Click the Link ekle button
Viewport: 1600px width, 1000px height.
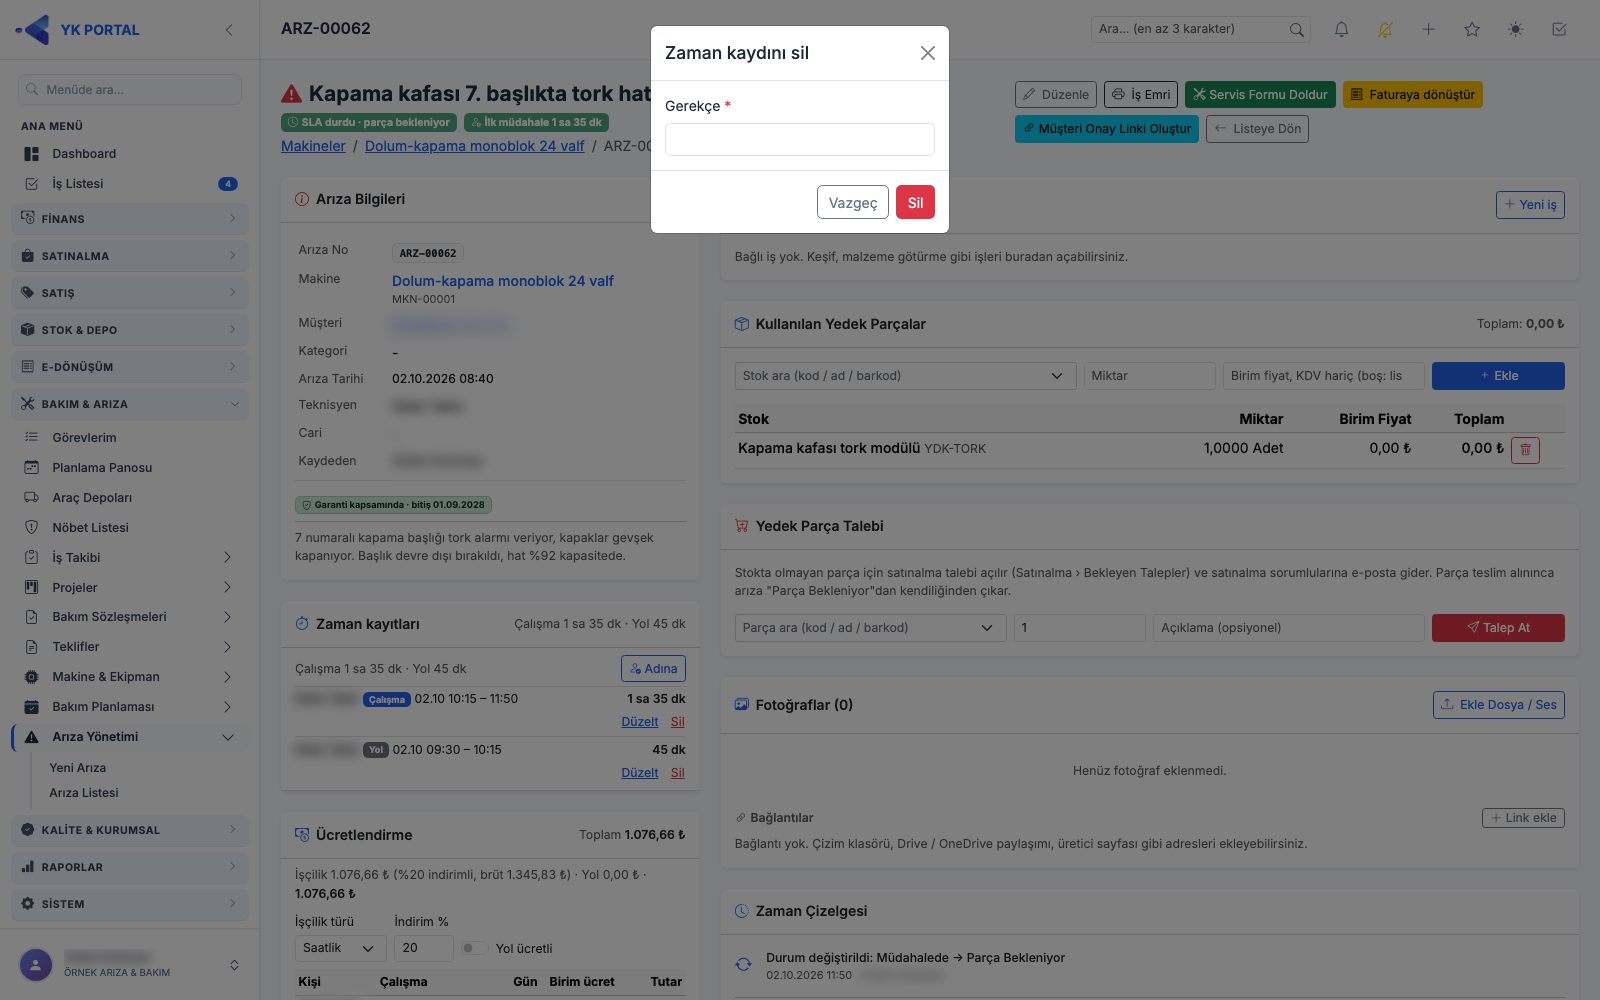click(1523, 818)
